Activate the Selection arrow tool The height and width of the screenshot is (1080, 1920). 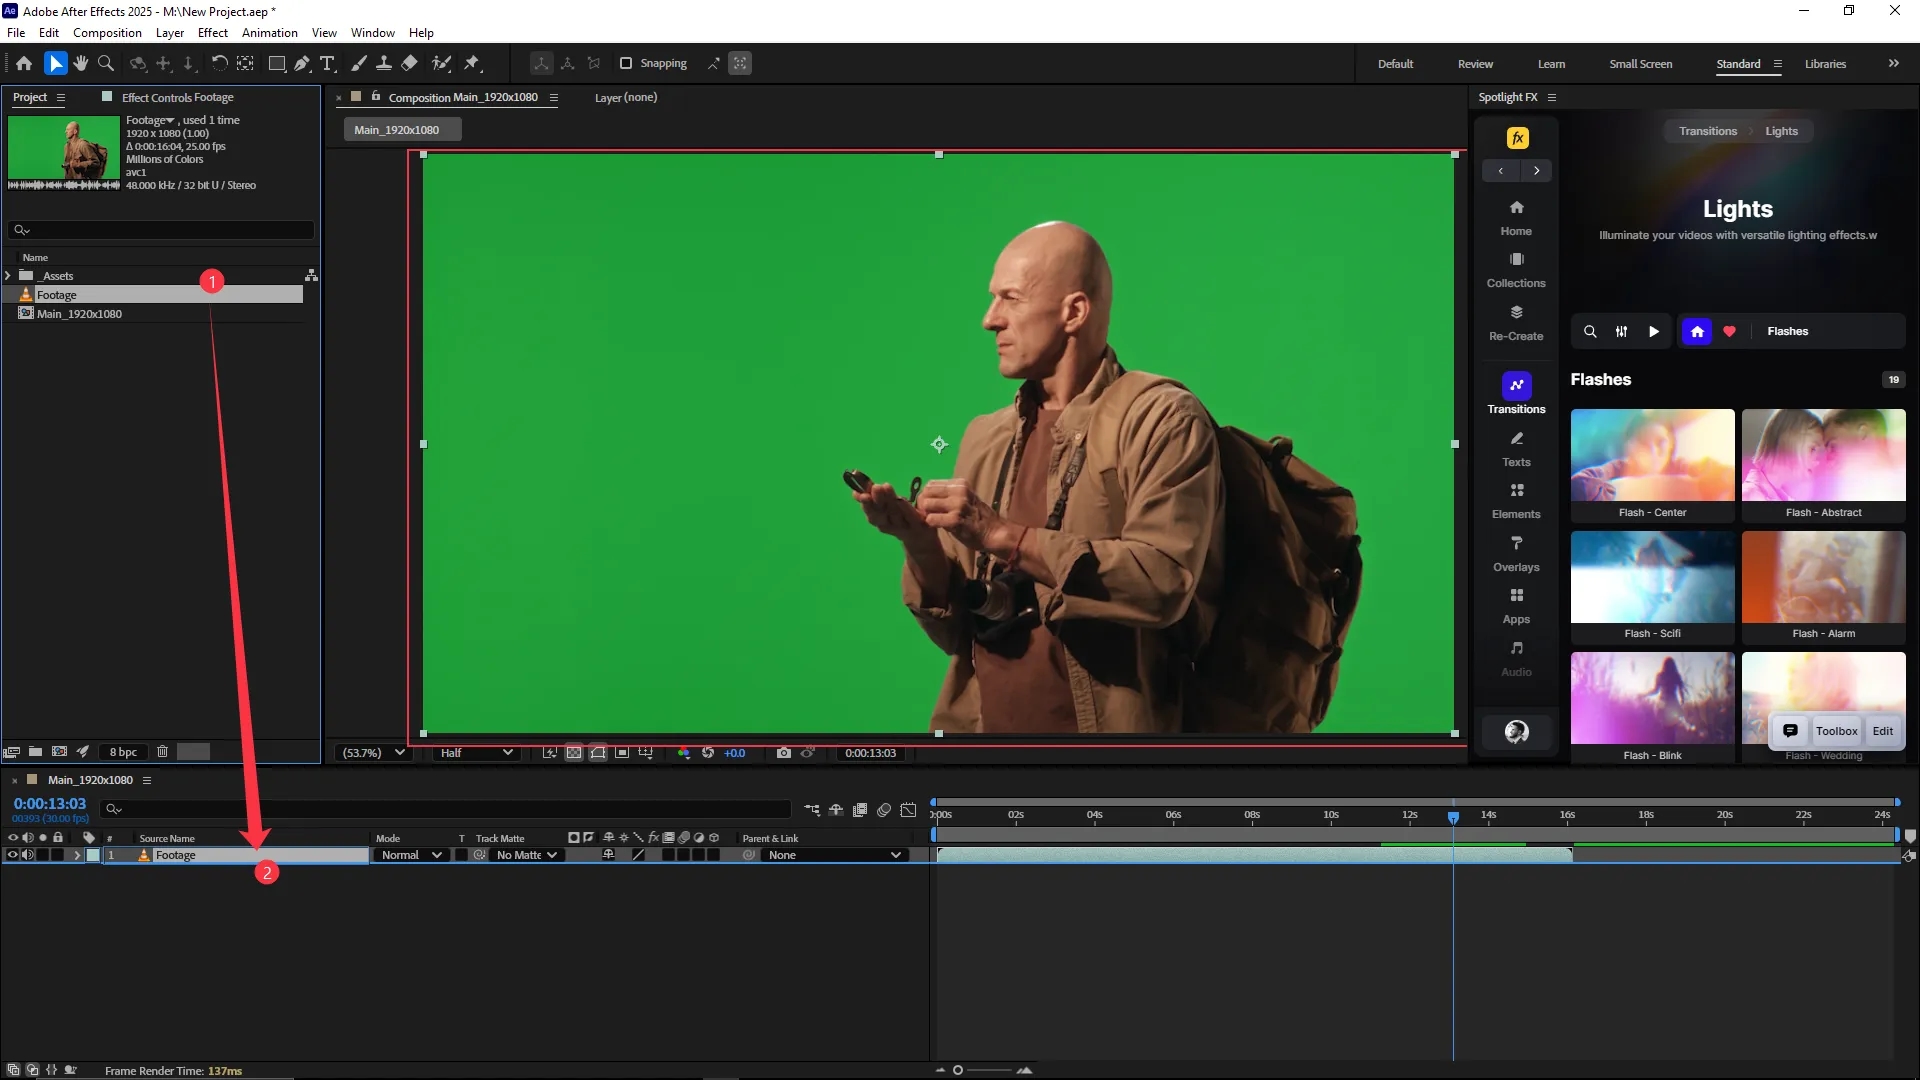pos(55,63)
